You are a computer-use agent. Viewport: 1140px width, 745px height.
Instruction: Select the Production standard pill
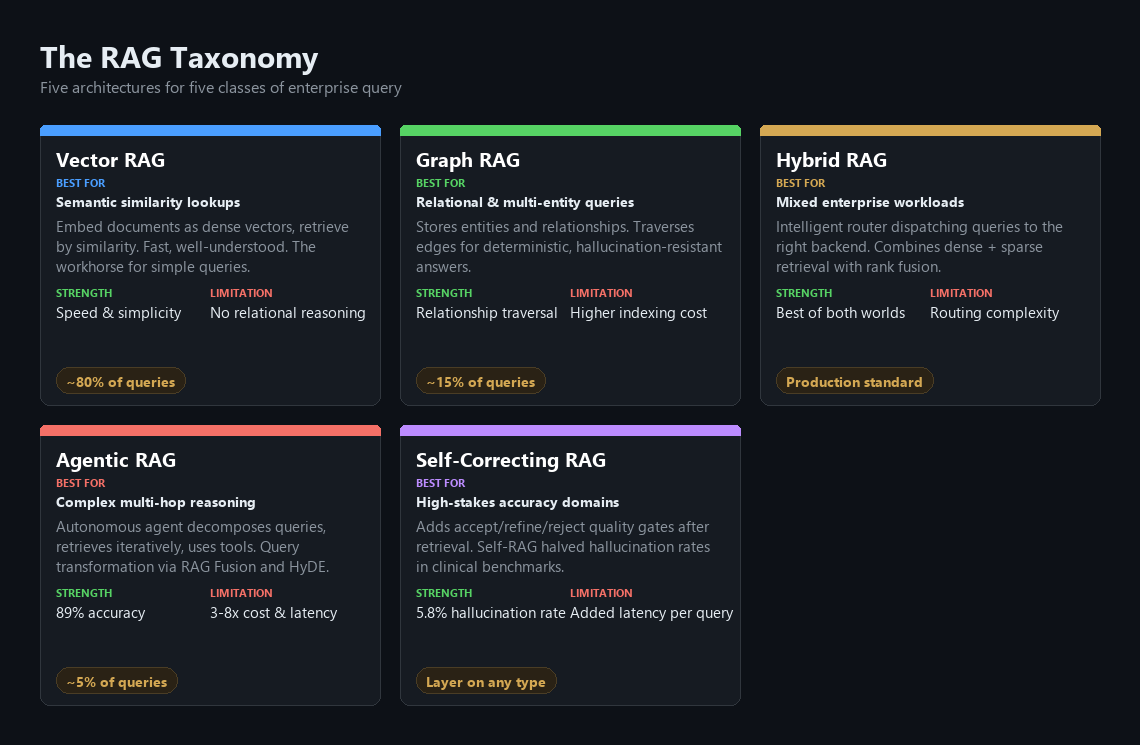(x=854, y=381)
